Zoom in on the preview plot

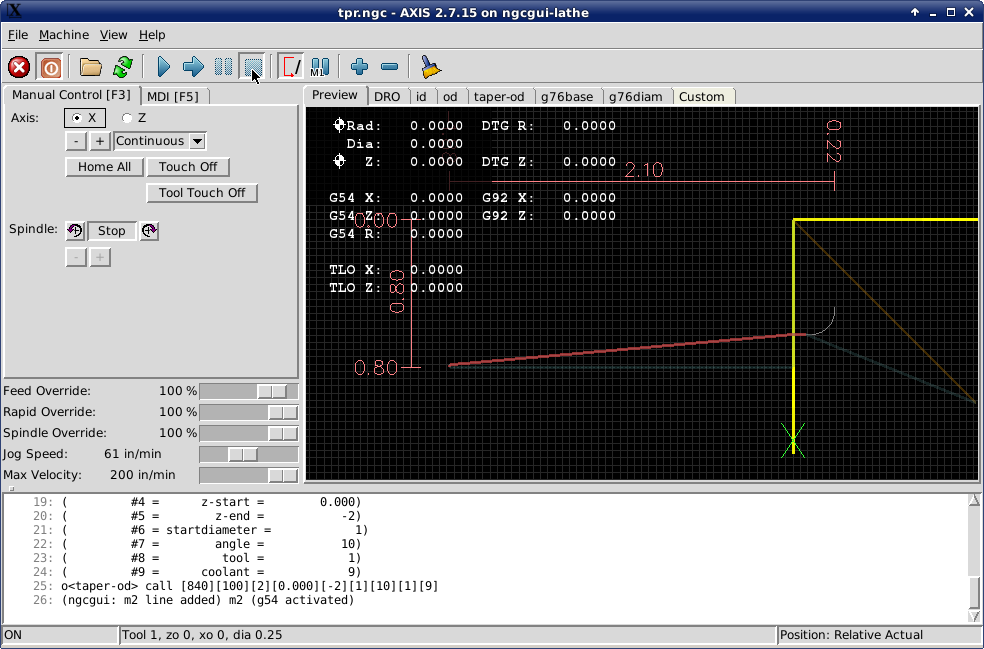click(x=358, y=67)
